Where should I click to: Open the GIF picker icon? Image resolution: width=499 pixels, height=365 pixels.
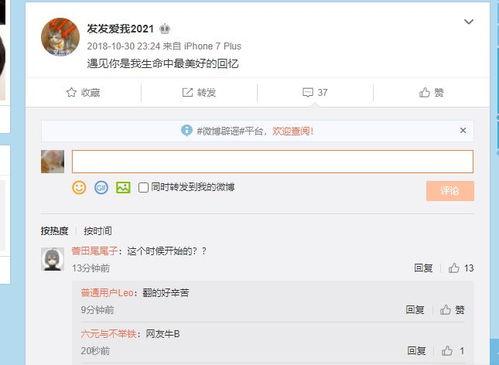pos(101,188)
